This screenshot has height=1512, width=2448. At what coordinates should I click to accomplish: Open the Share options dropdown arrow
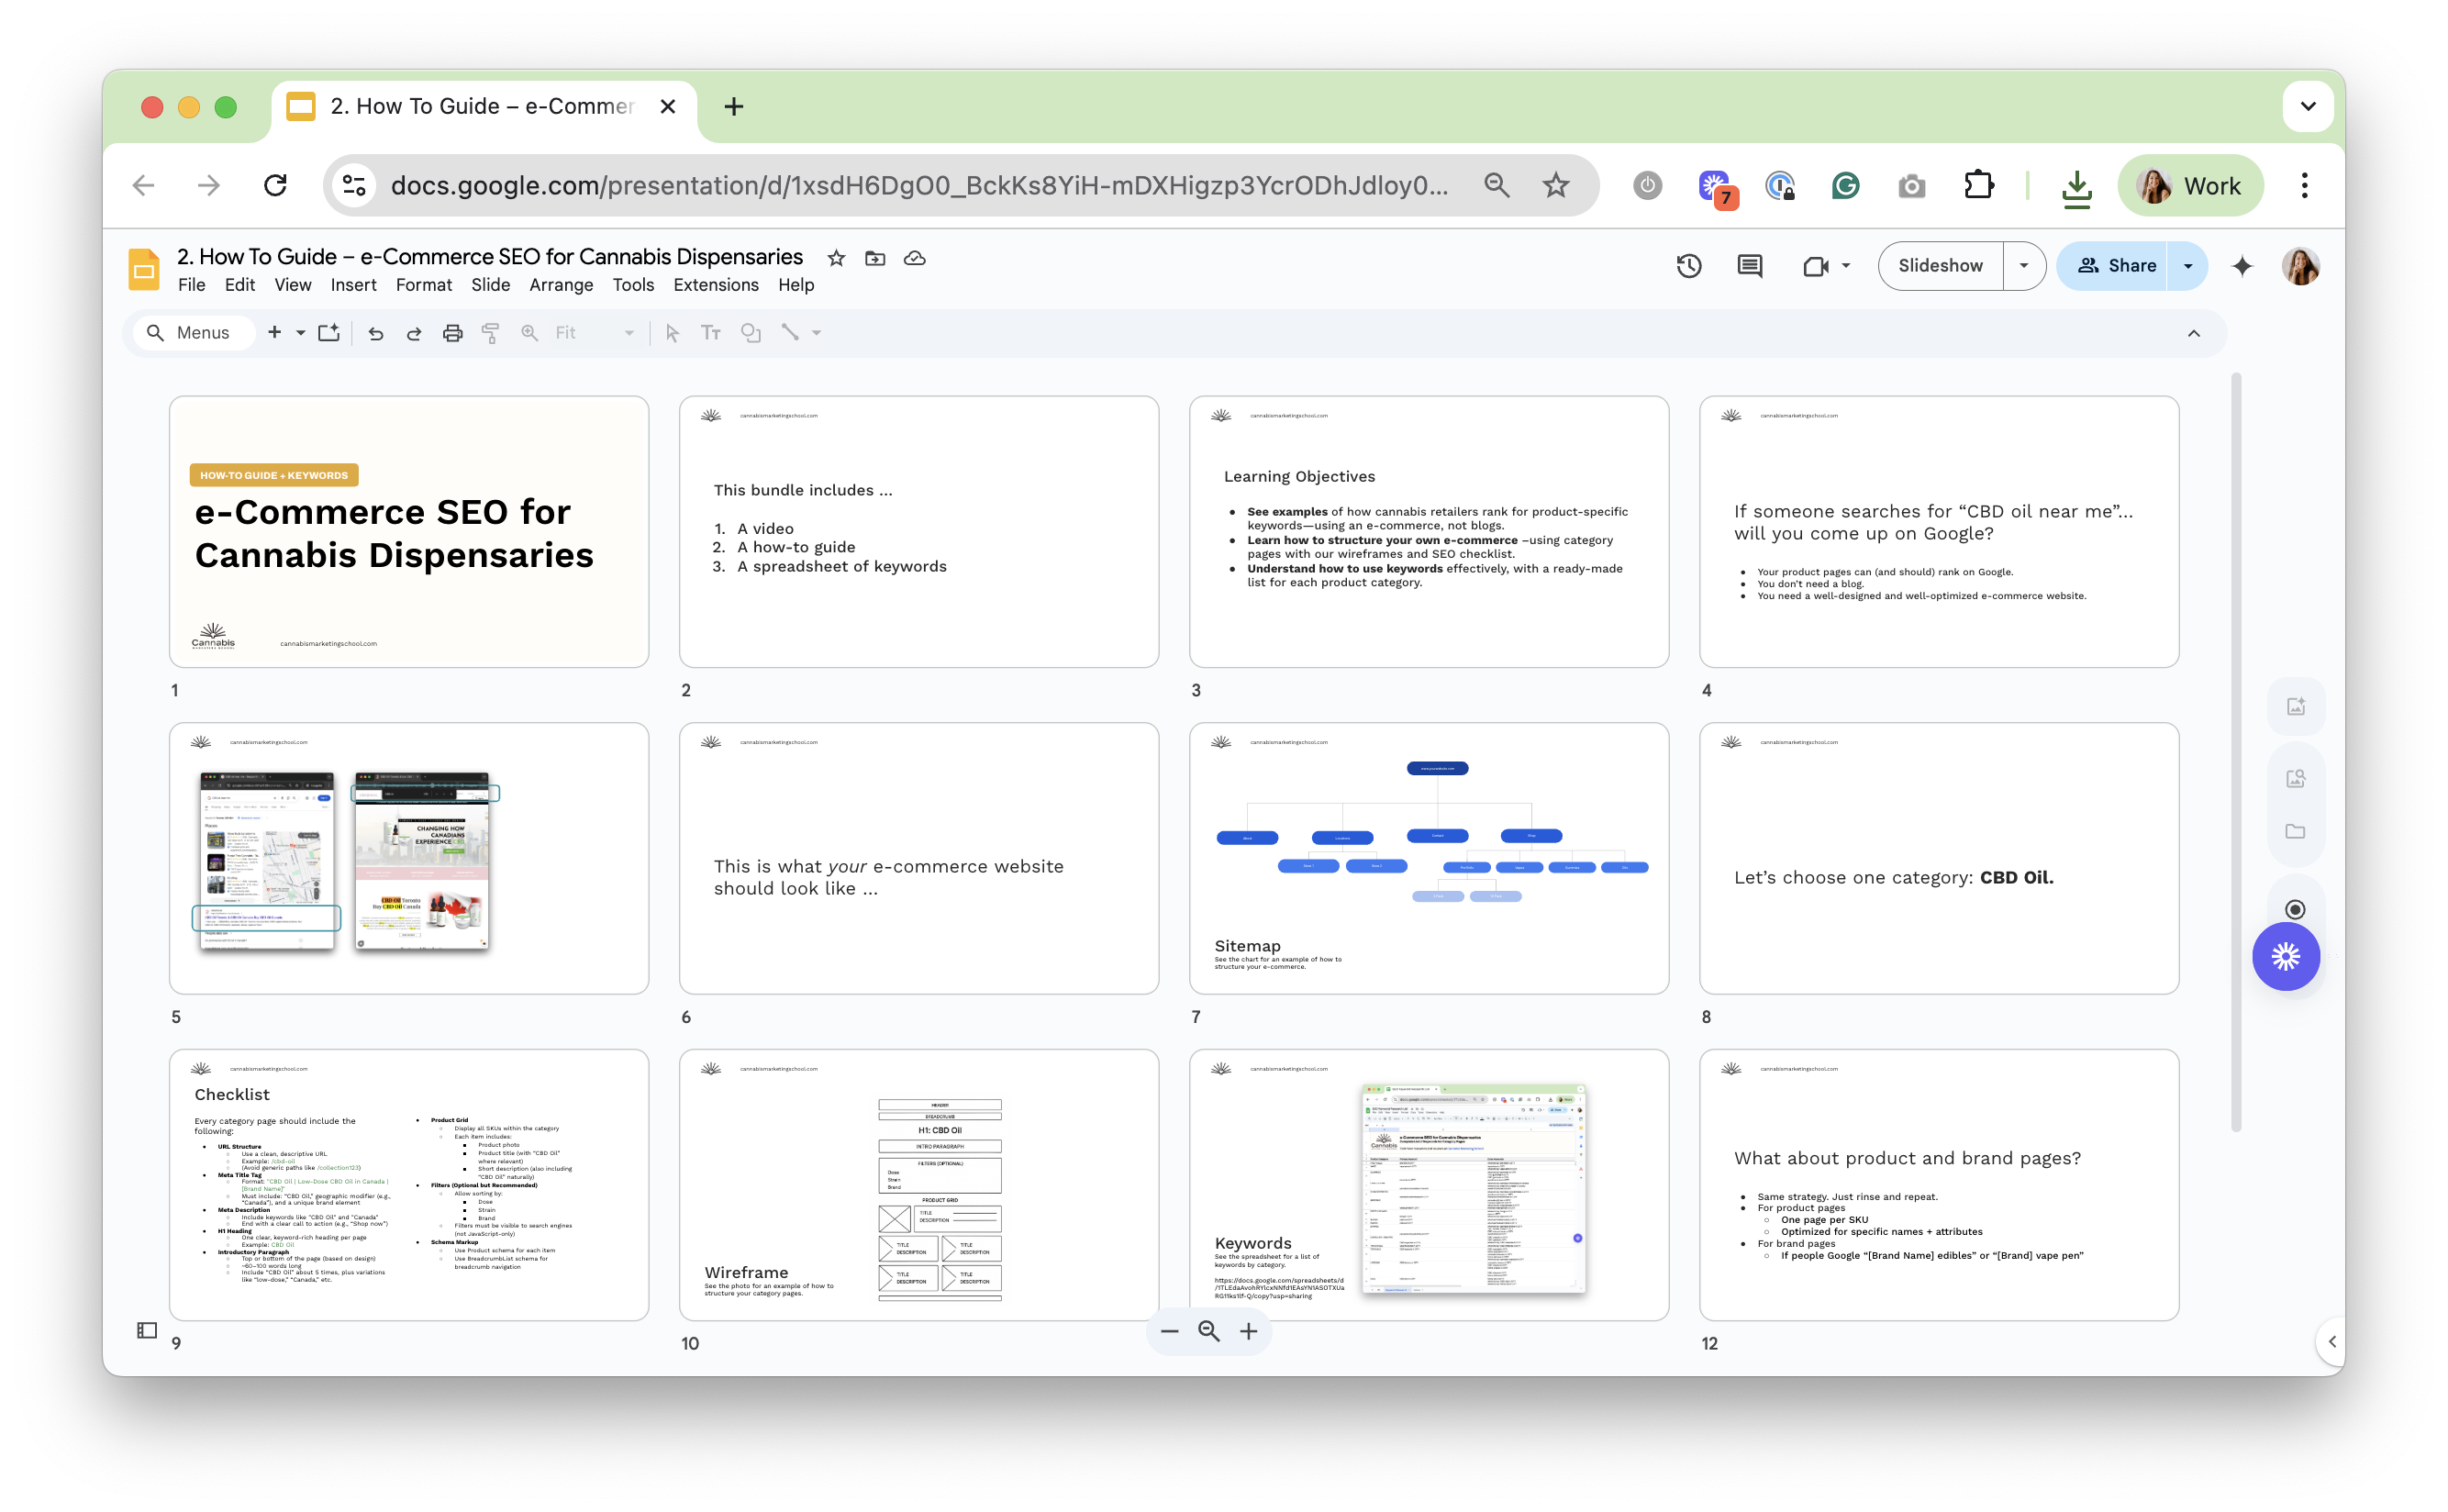pos(2188,266)
